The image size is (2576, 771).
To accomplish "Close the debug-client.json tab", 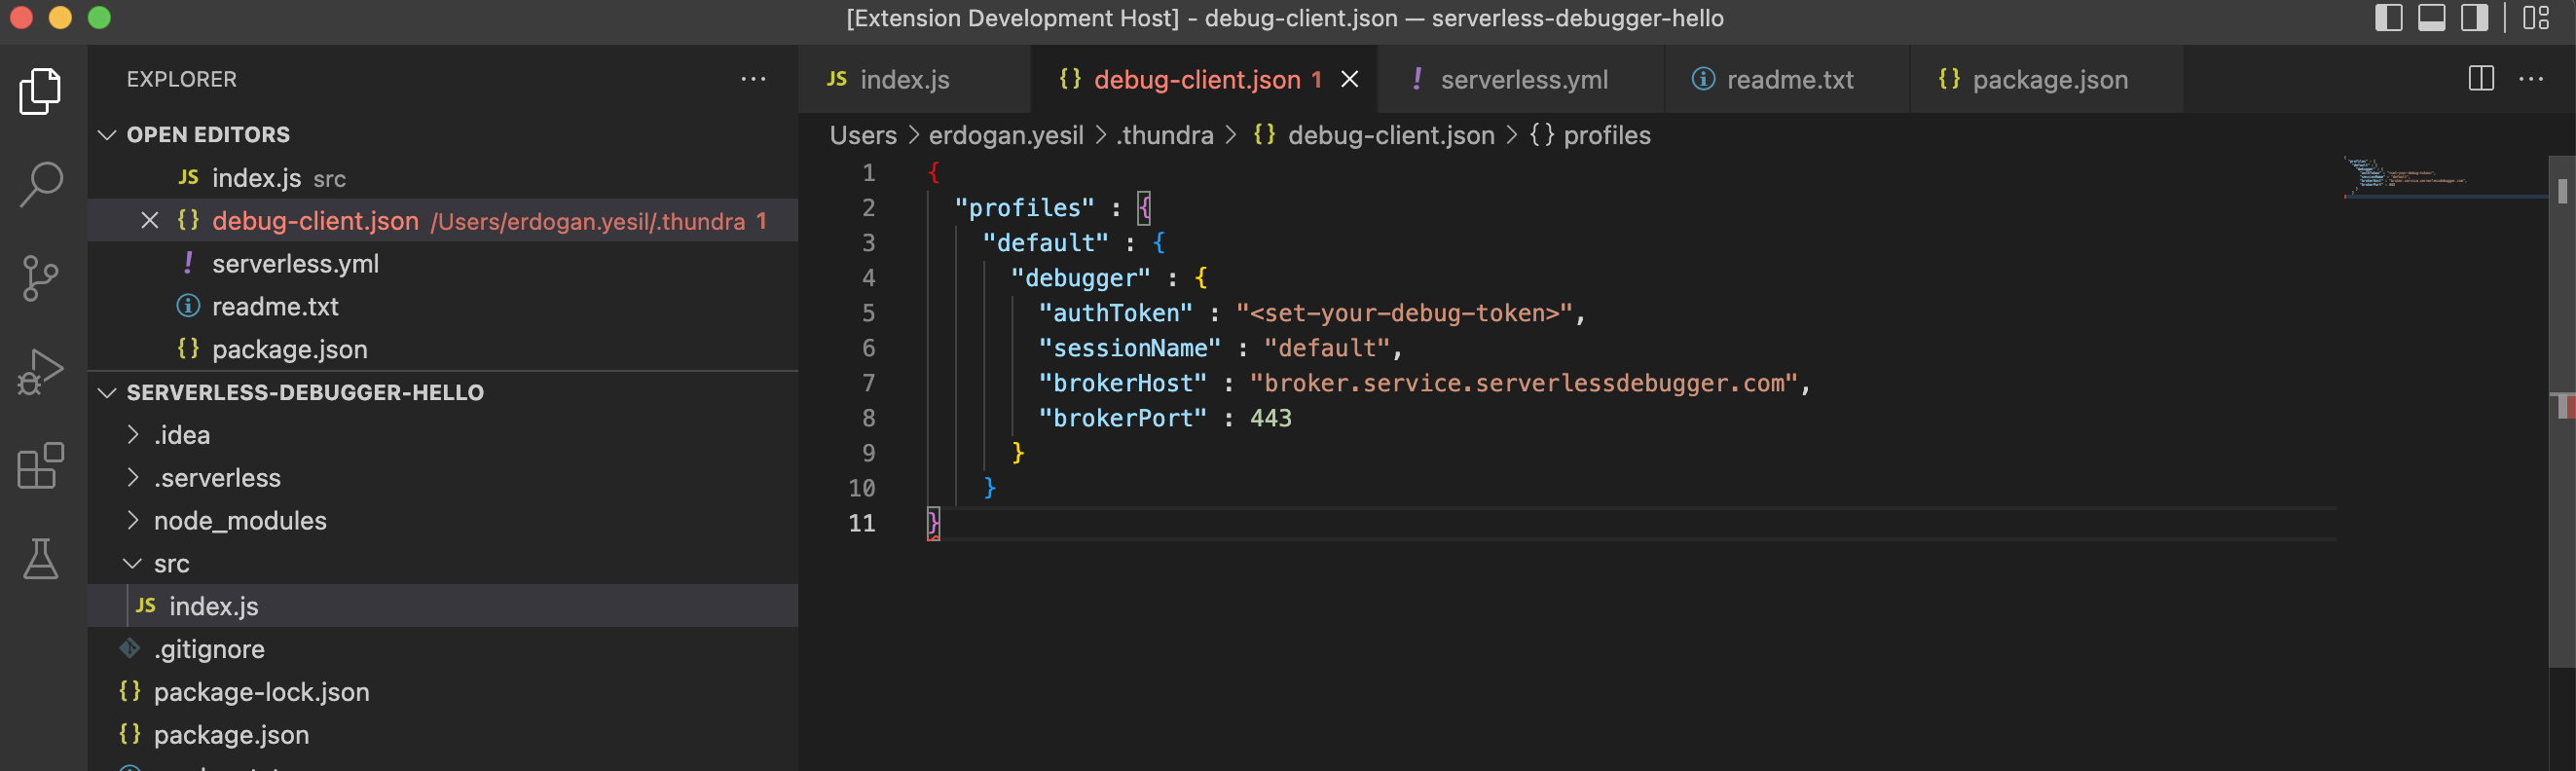I will tap(1349, 79).
